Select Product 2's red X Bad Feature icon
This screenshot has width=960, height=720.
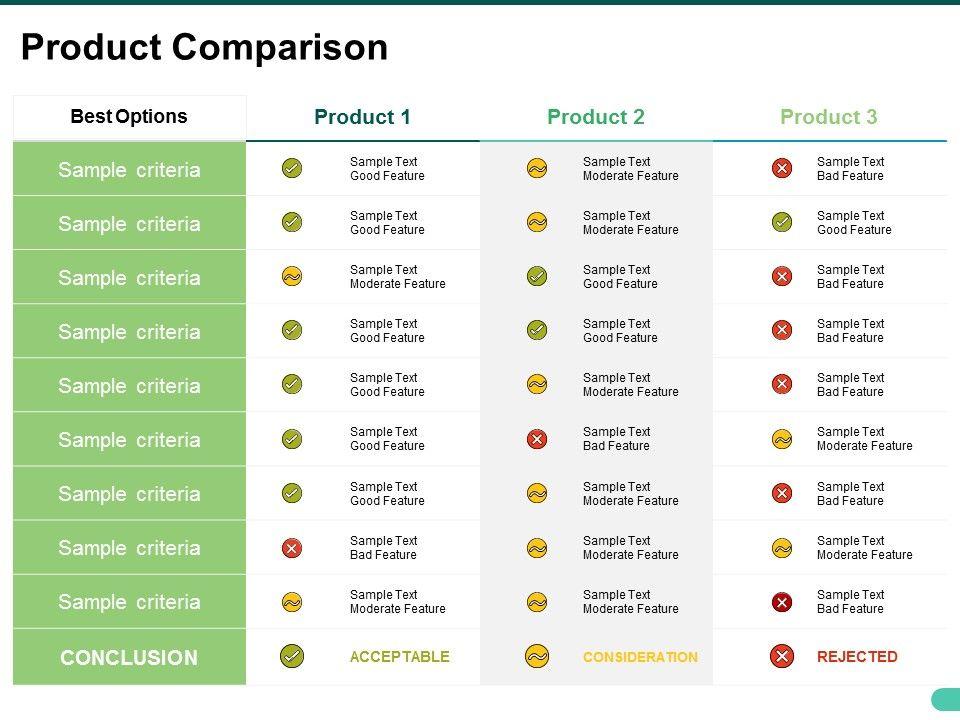[537, 439]
